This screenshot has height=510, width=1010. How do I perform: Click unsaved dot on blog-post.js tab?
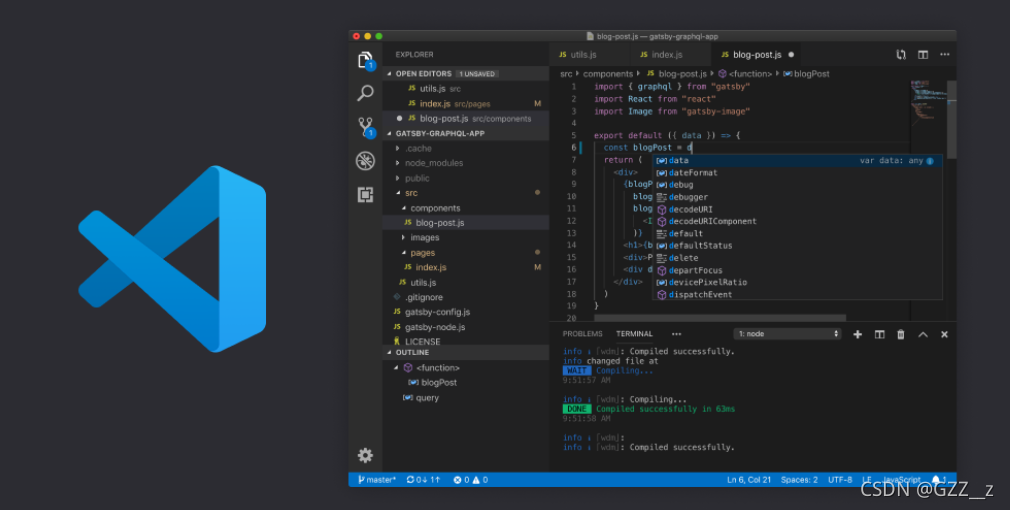pyautogui.click(x=791, y=55)
